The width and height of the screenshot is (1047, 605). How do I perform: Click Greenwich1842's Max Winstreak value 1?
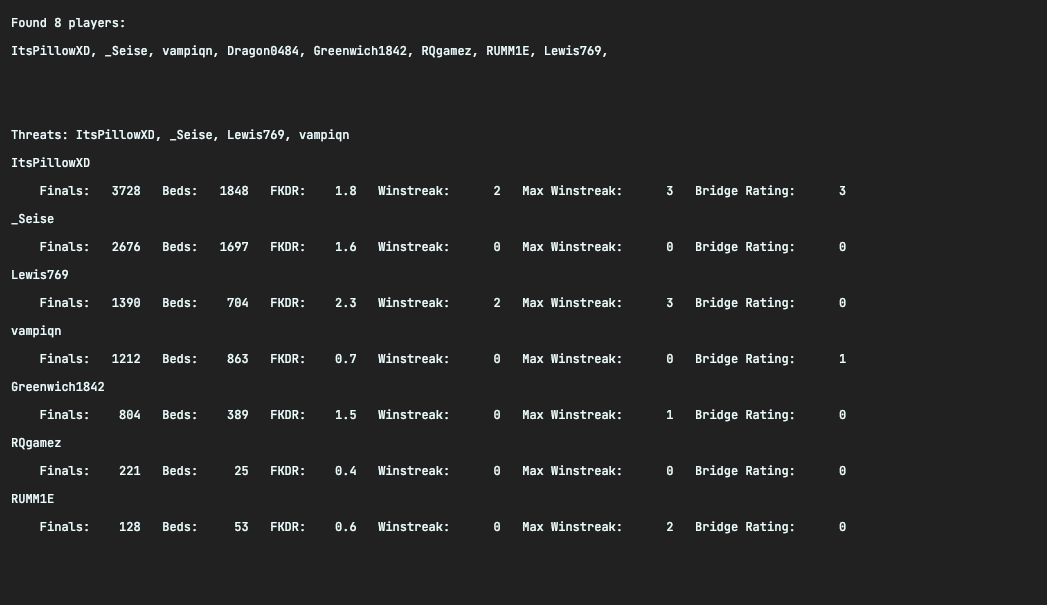pyautogui.click(x=669, y=414)
